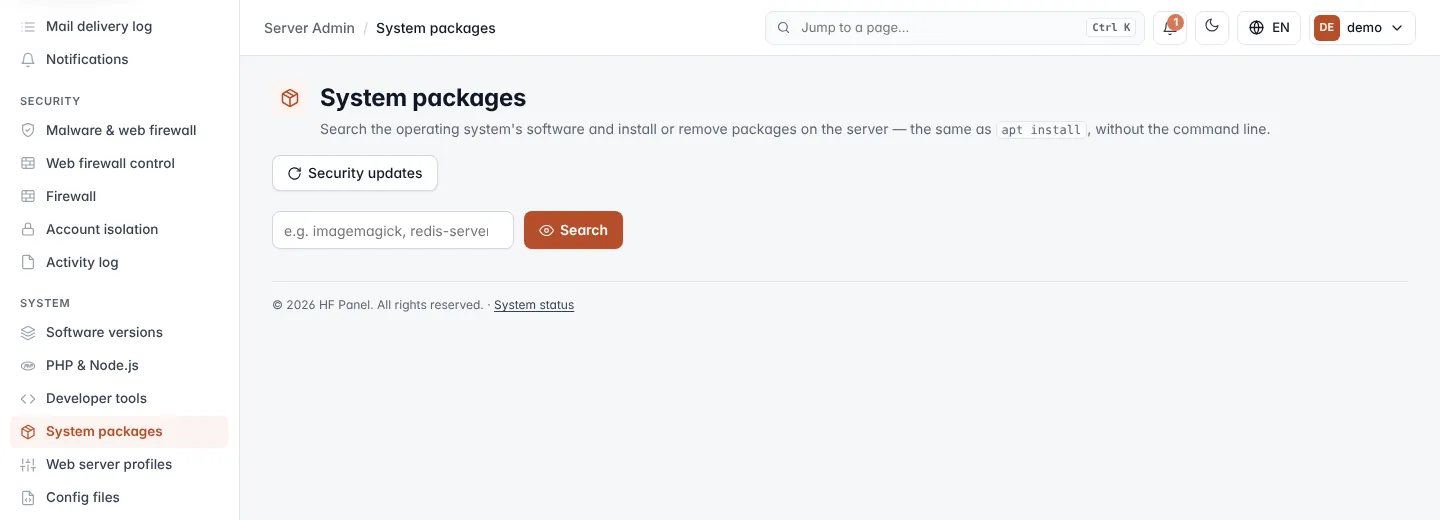
Task: Go to Server Admin breadcrumb
Action: point(309,28)
